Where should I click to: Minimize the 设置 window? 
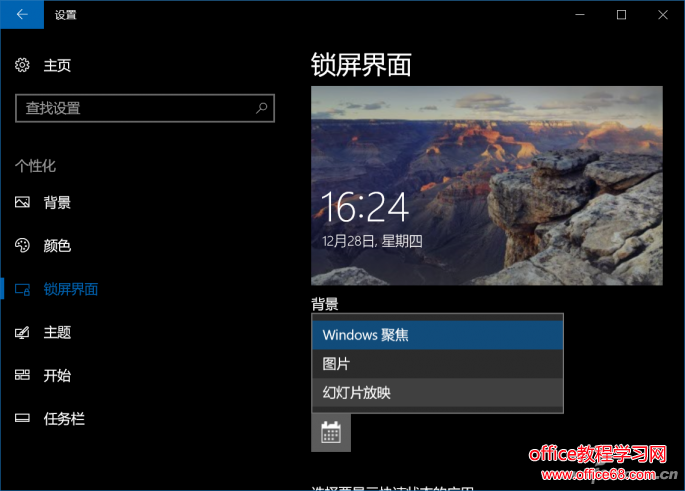coord(580,14)
